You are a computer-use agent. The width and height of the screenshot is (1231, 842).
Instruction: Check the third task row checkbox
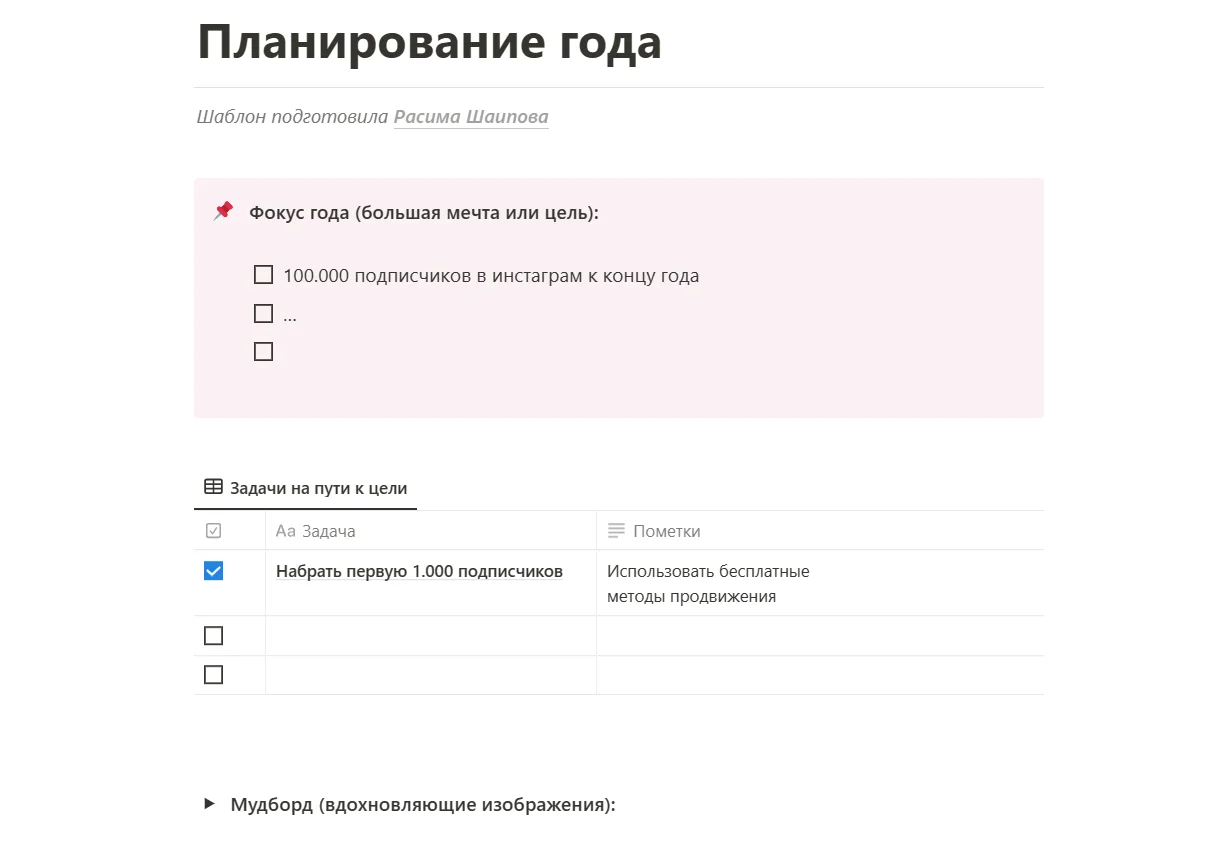tap(213, 675)
